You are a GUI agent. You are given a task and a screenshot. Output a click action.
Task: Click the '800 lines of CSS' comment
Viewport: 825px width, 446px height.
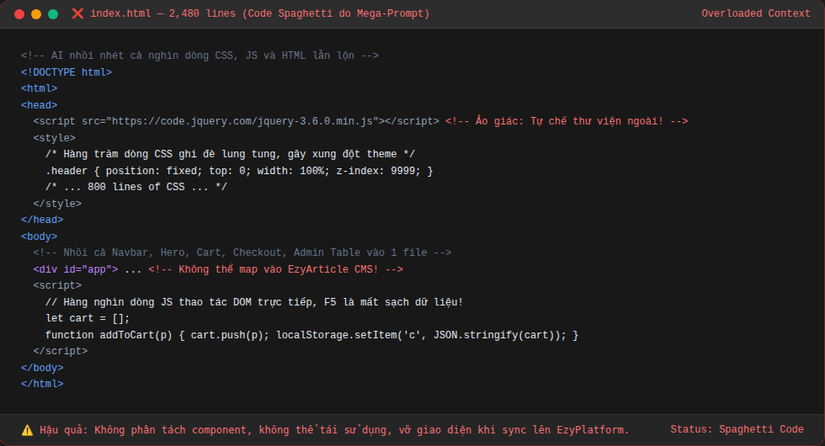(x=136, y=187)
